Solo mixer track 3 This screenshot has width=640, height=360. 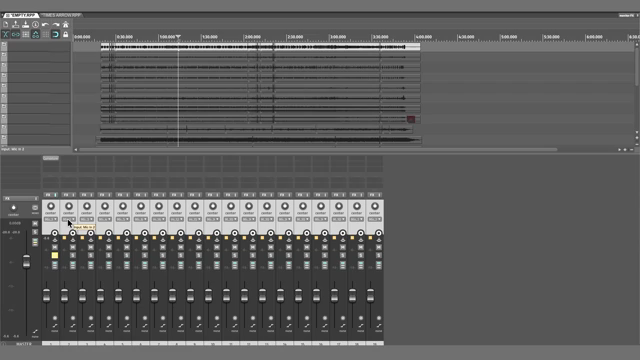click(x=91, y=255)
